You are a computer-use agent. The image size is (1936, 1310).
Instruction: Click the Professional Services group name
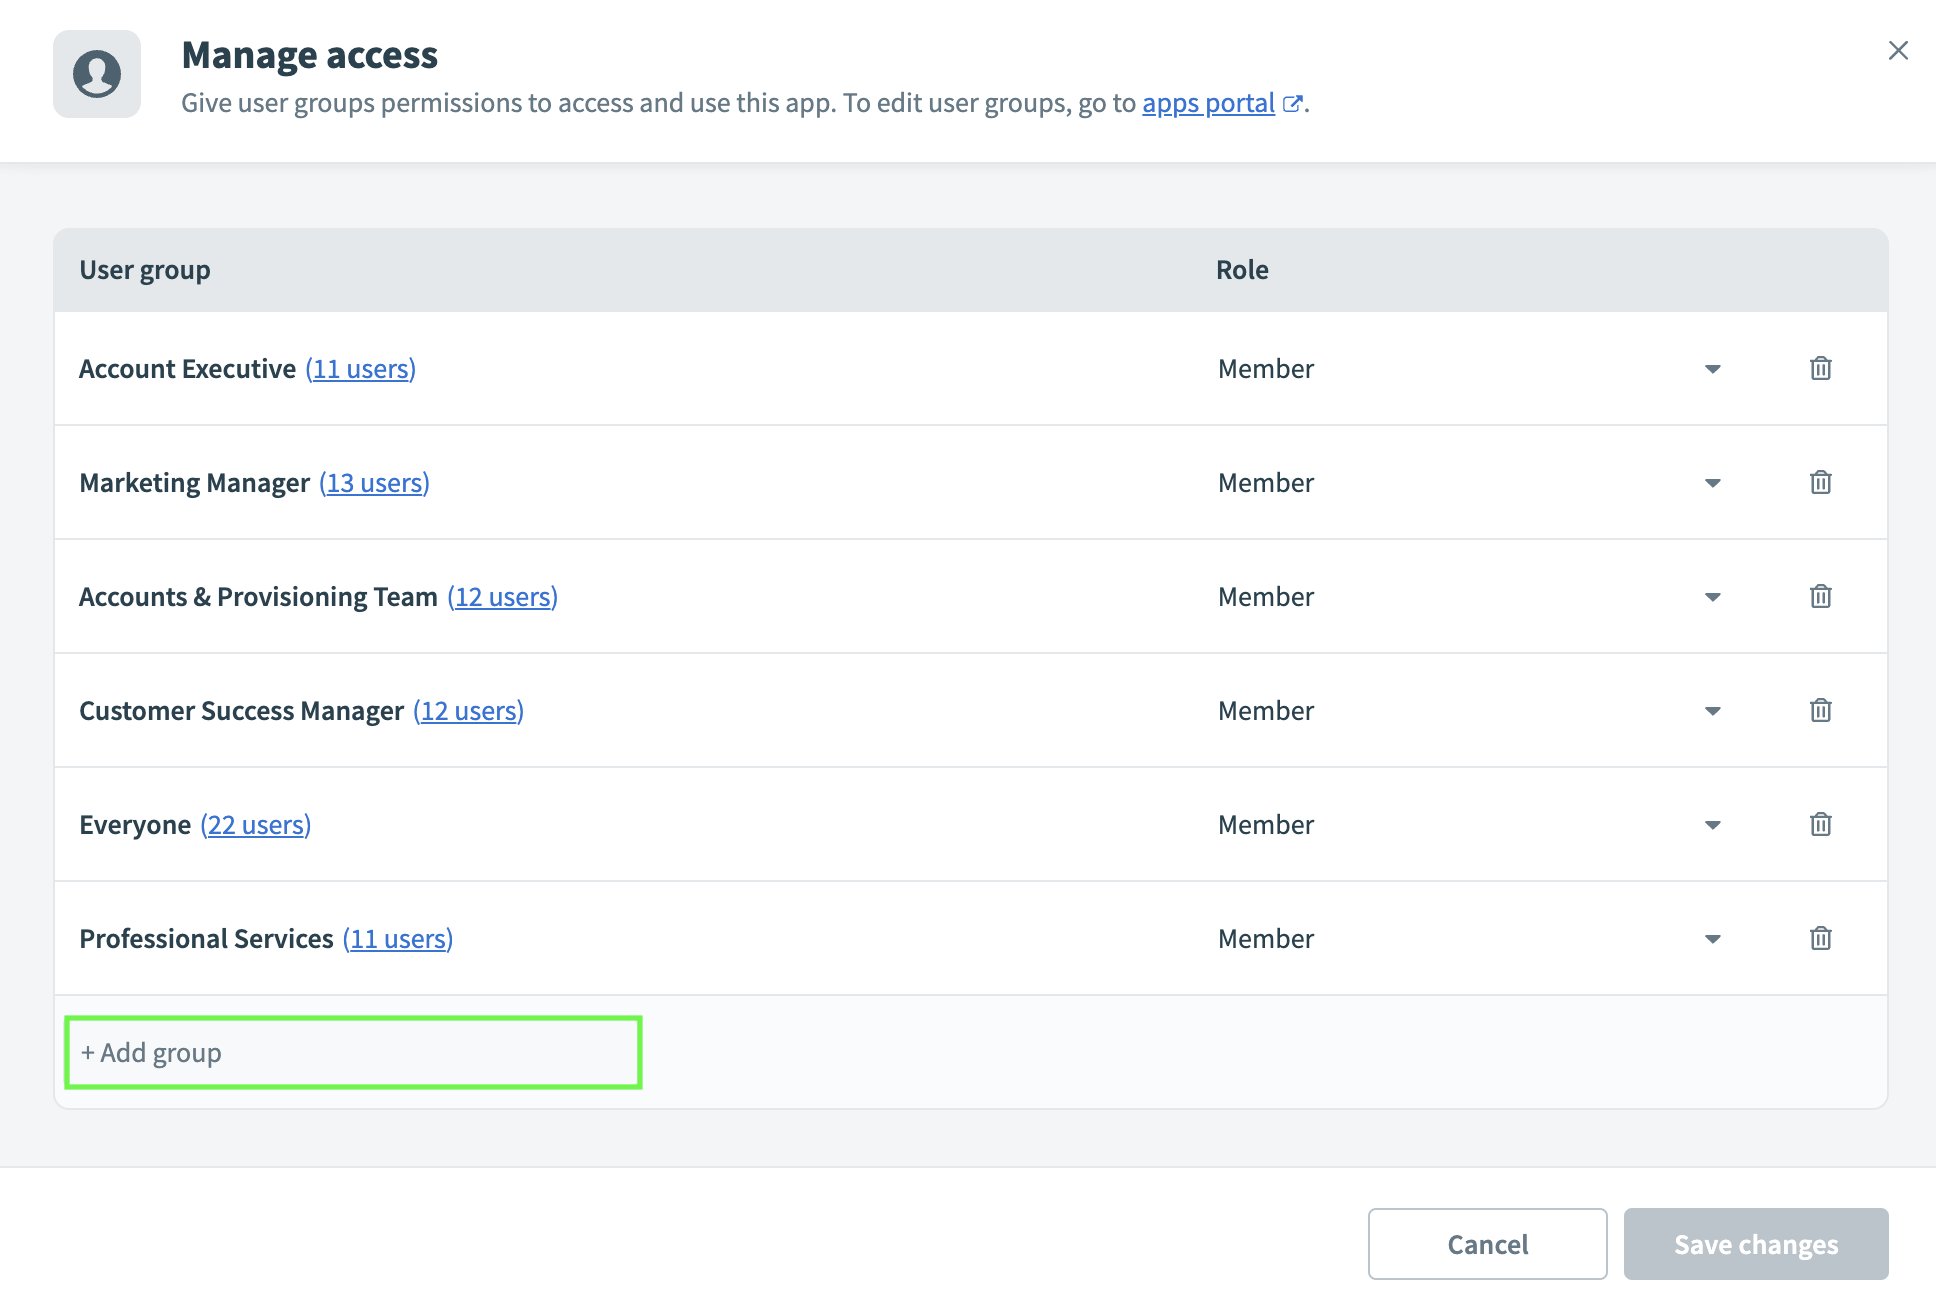(x=206, y=939)
